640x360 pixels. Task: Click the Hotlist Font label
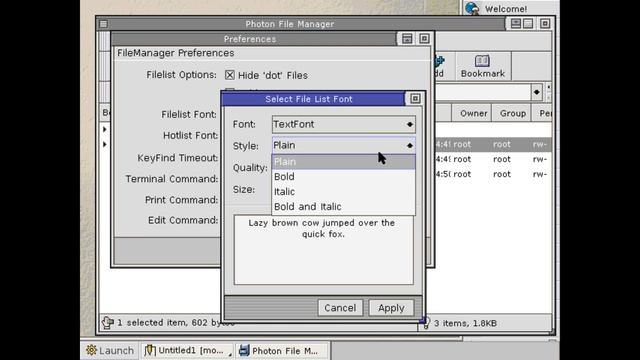pyautogui.click(x=190, y=136)
